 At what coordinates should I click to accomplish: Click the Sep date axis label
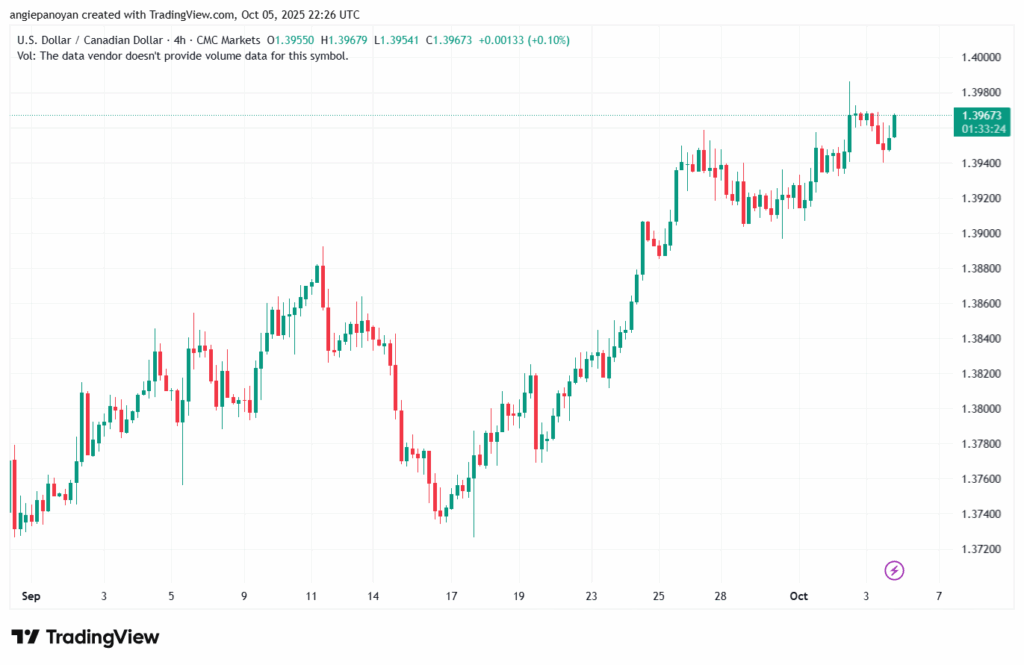coord(32,596)
